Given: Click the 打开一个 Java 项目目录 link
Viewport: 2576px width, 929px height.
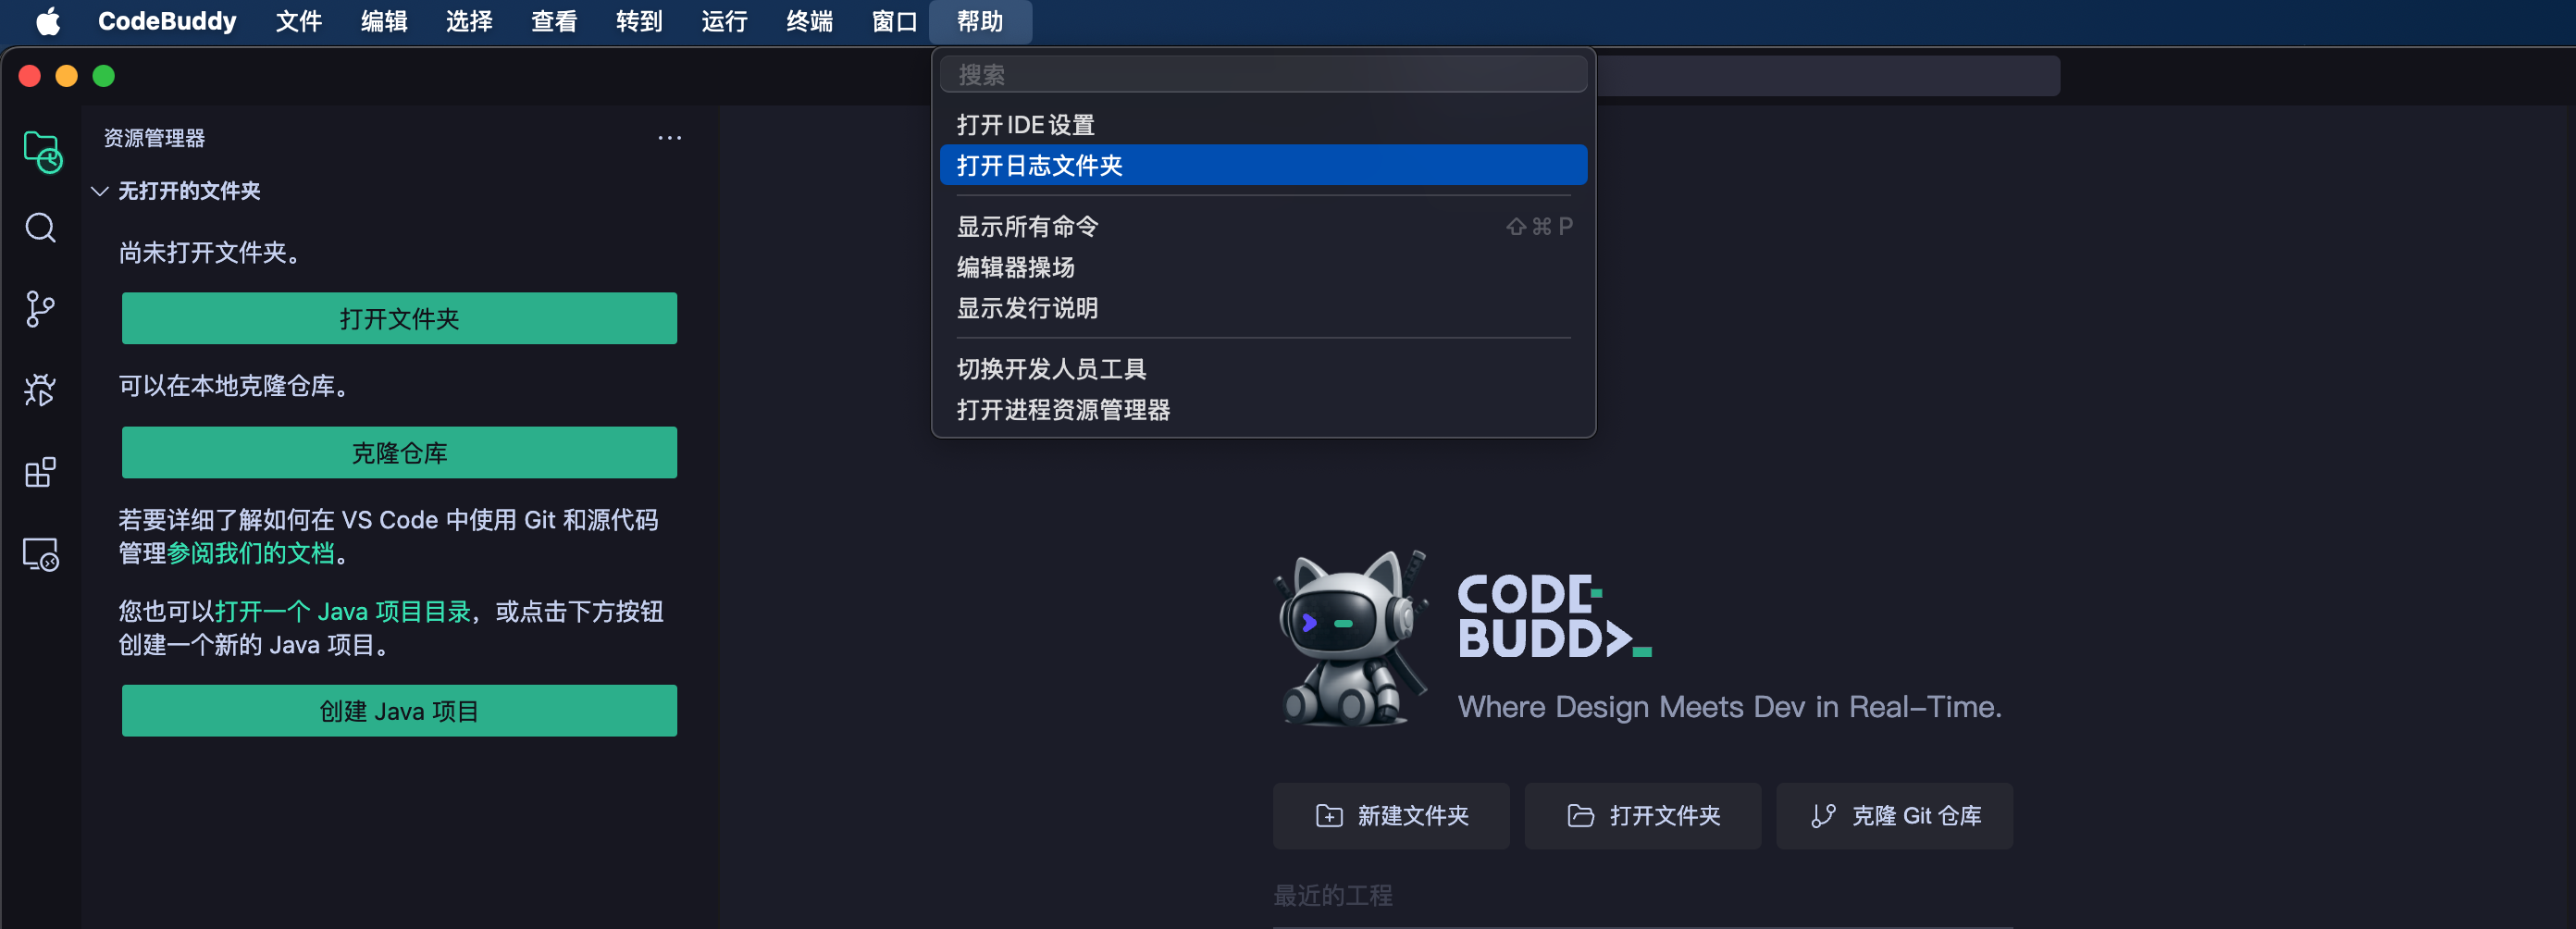Looking at the screenshot, I should point(343,611).
